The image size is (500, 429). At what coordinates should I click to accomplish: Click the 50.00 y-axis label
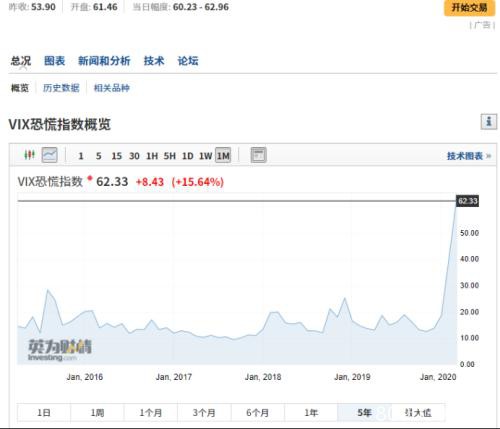[469, 233]
